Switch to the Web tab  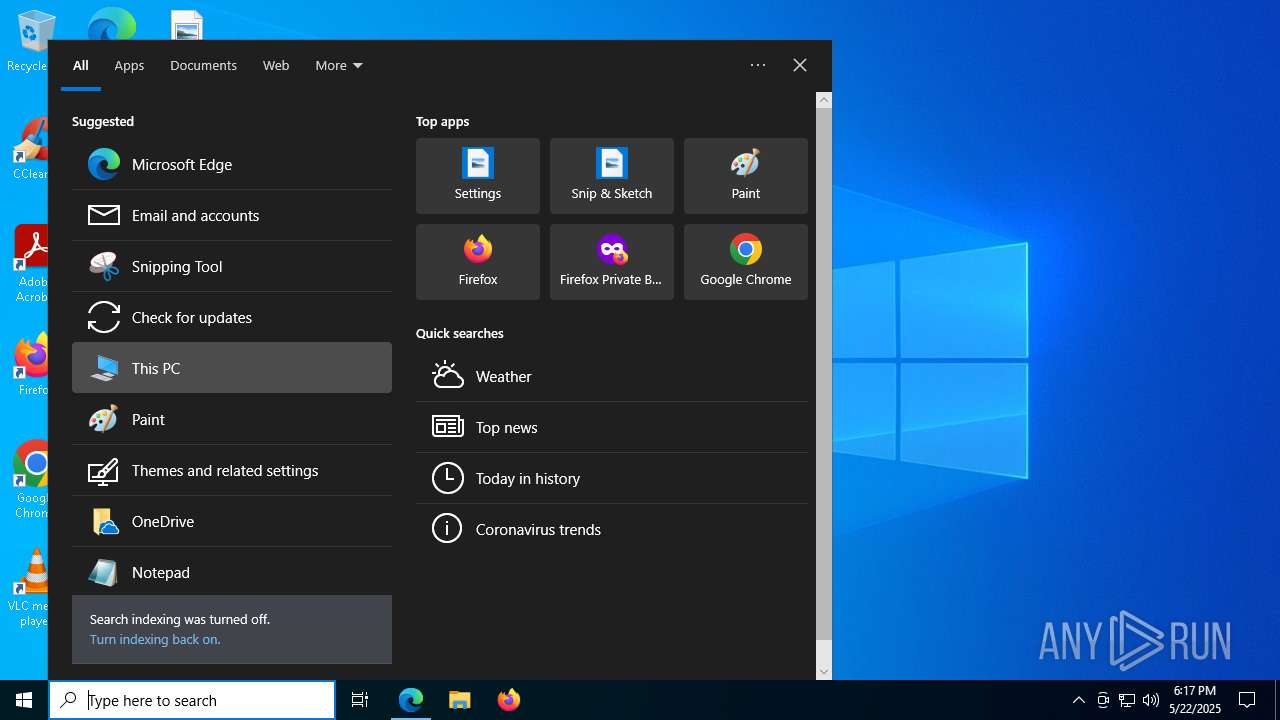pos(276,65)
